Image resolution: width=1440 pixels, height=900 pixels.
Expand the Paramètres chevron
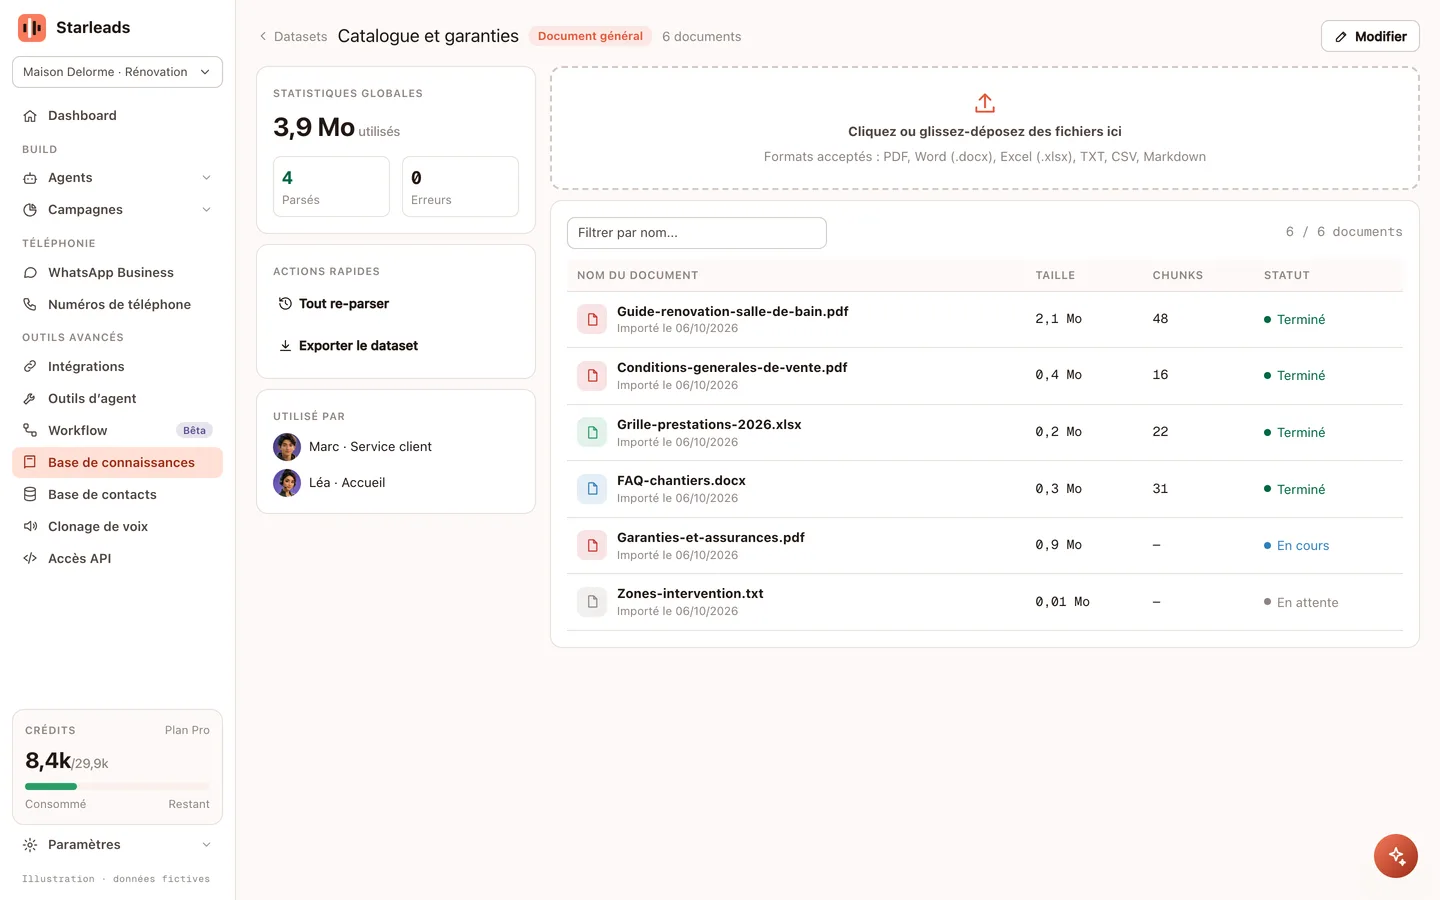coord(206,845)
